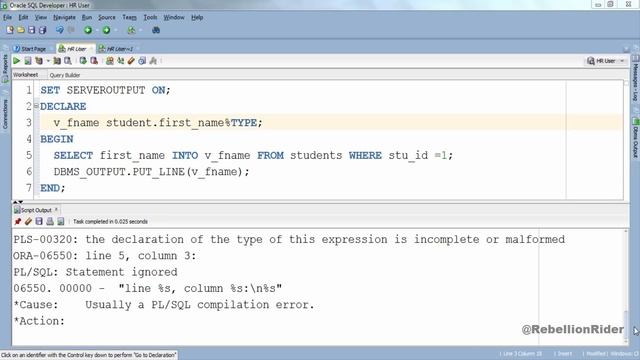Run the statement with green play icon
The width and height of the screenshot is (640, 360).
point(17,61)
